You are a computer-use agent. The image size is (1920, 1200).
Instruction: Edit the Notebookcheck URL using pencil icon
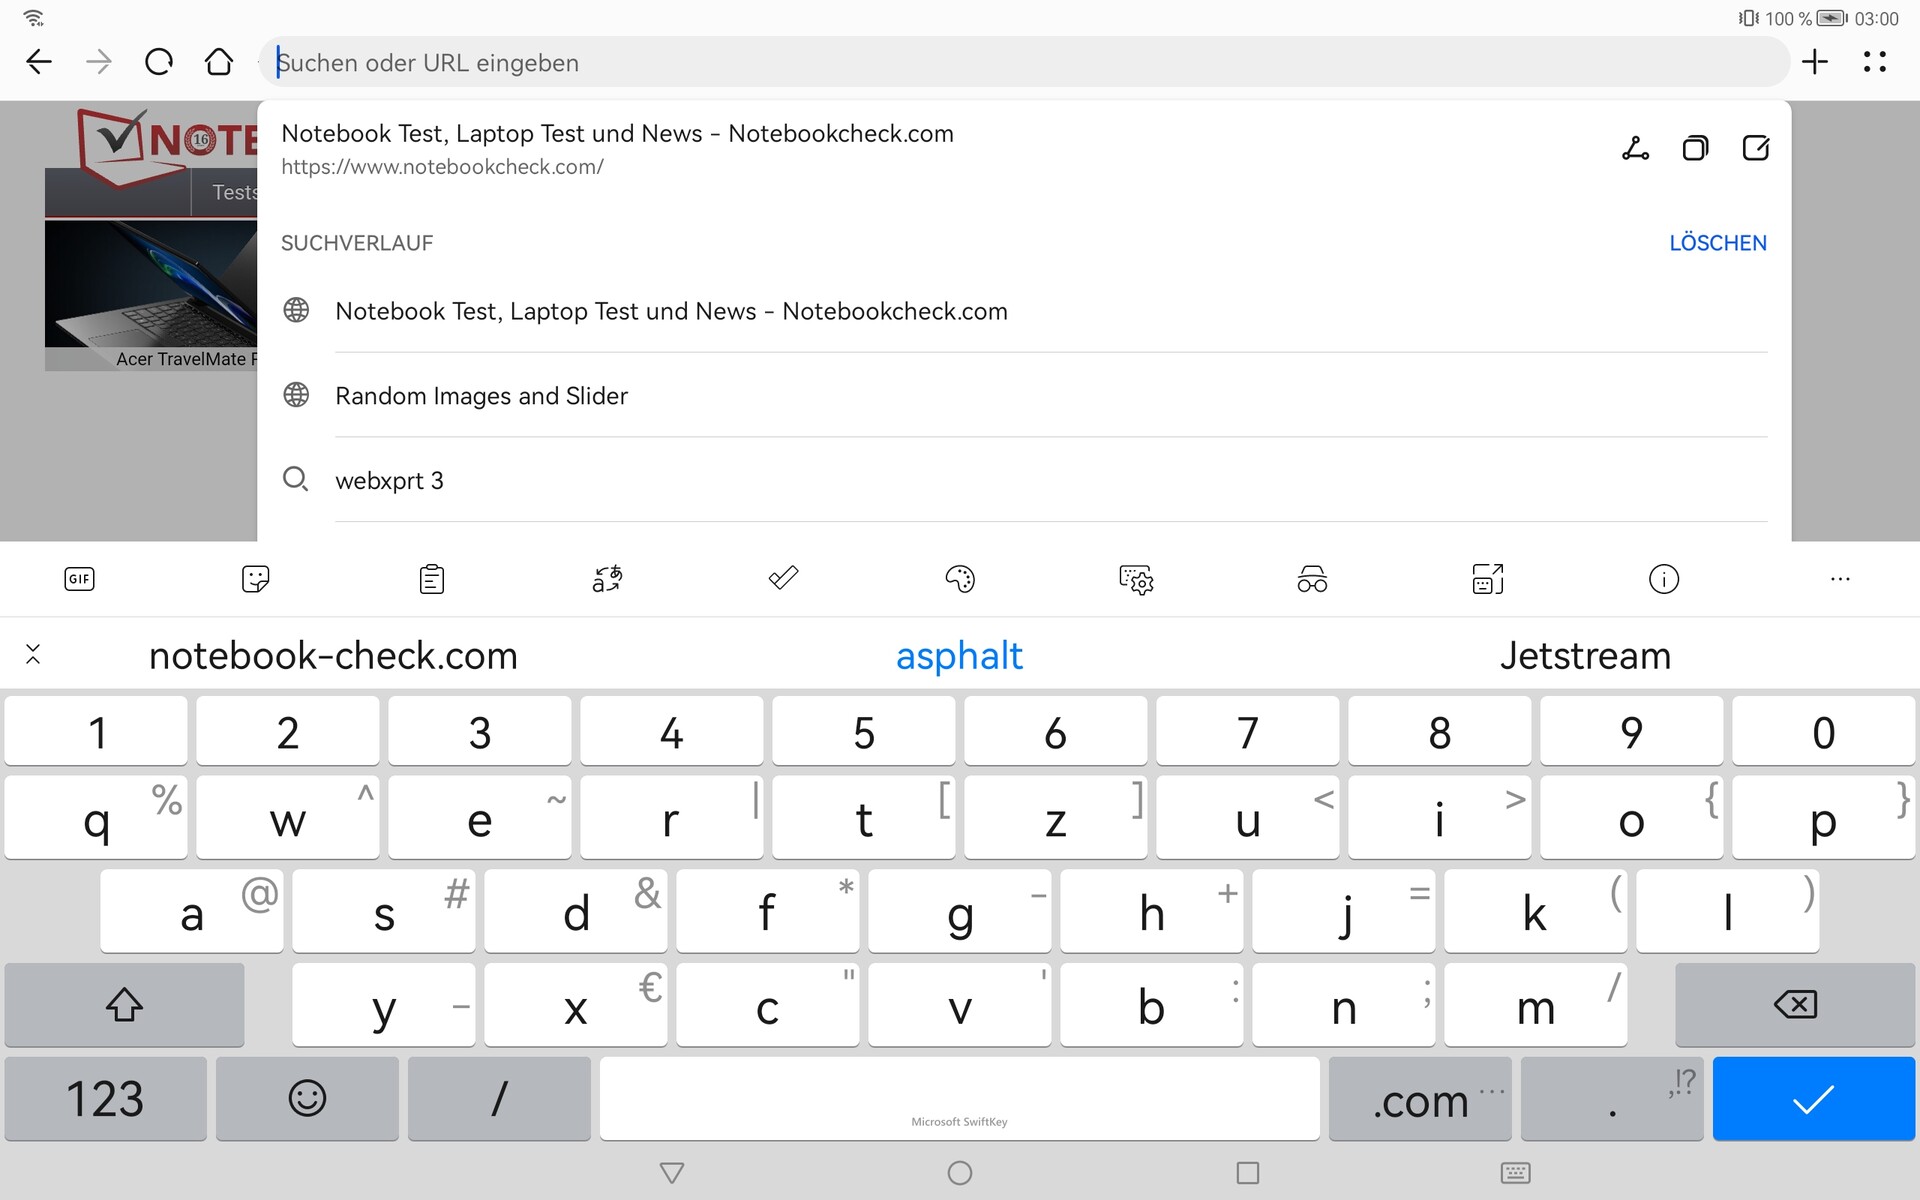1755,149
